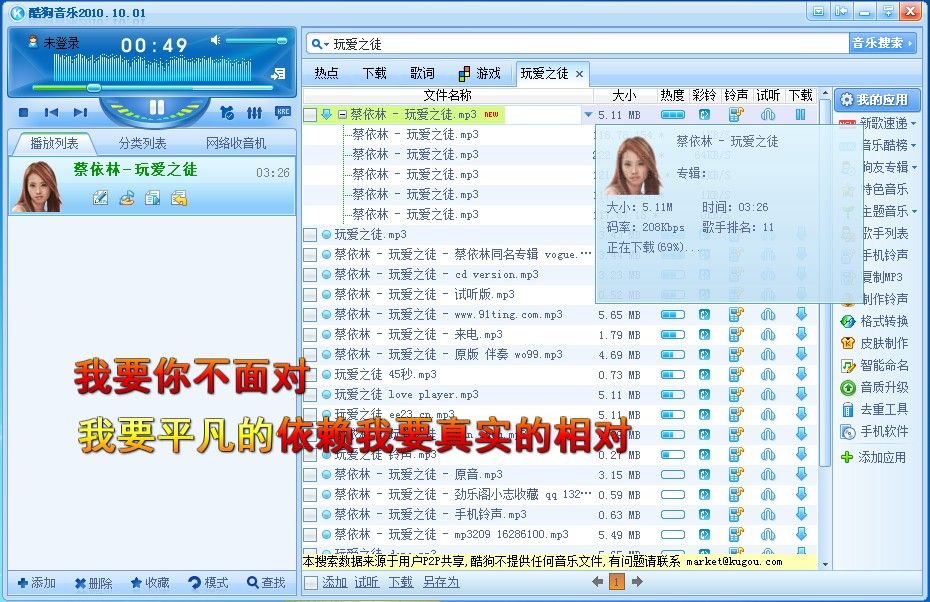Click the always-on-top pin icon in title bar
930x602 pixels.
pyautogui.click(x=888, y=11)
